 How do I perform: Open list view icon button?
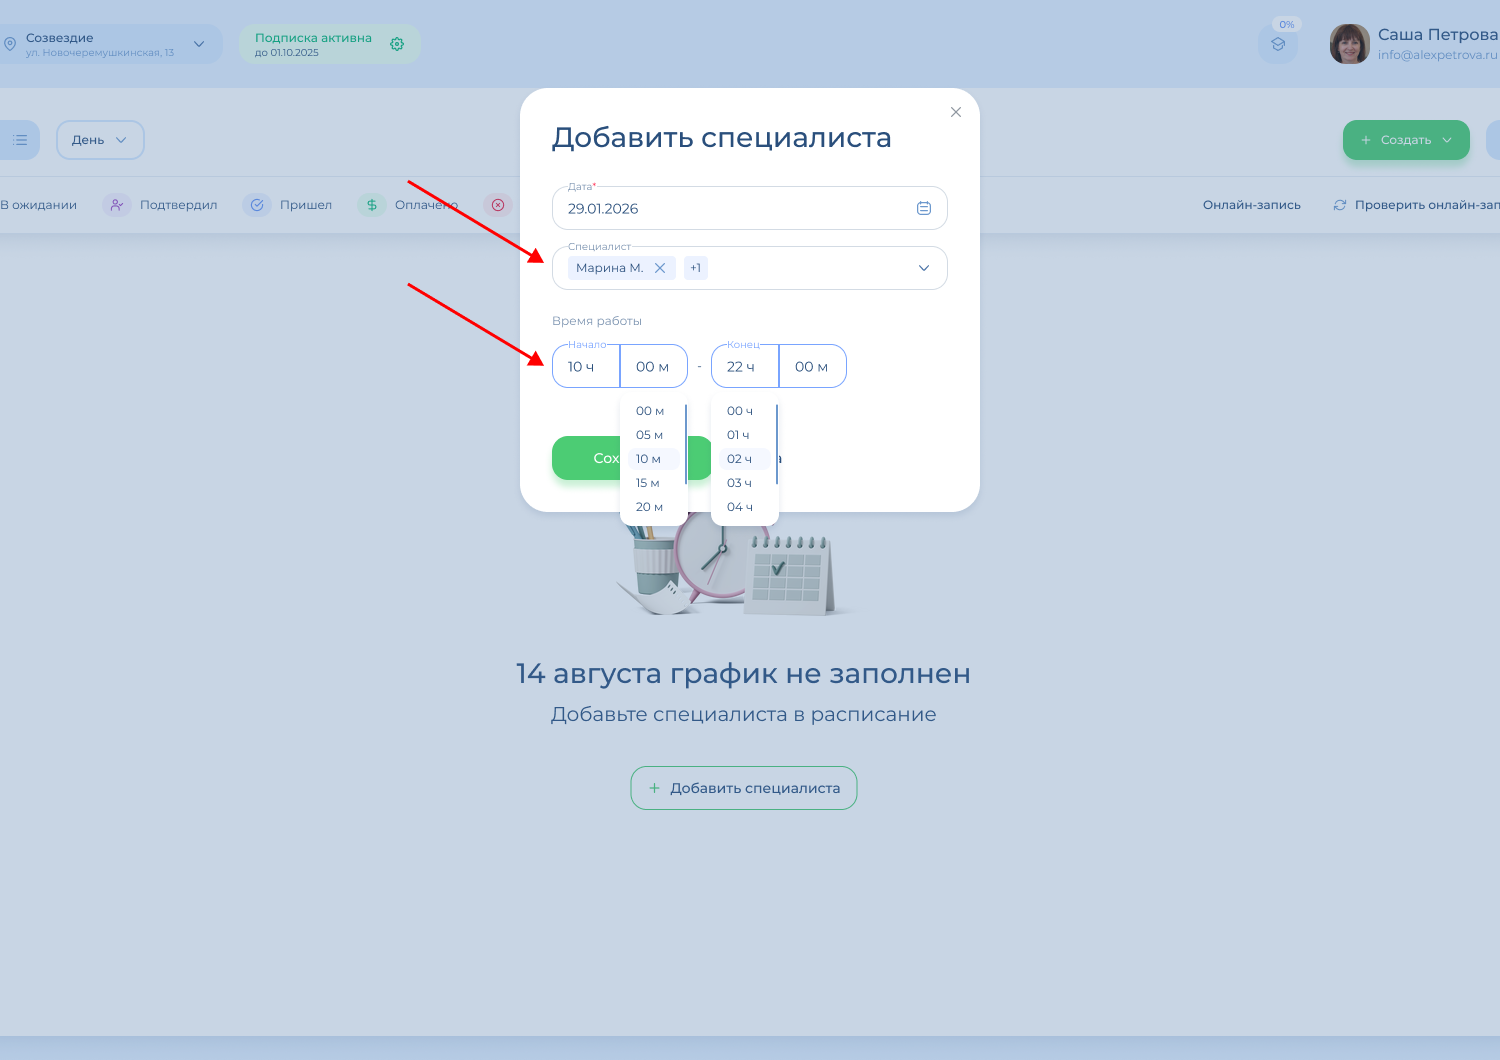[x=19, y=140]
